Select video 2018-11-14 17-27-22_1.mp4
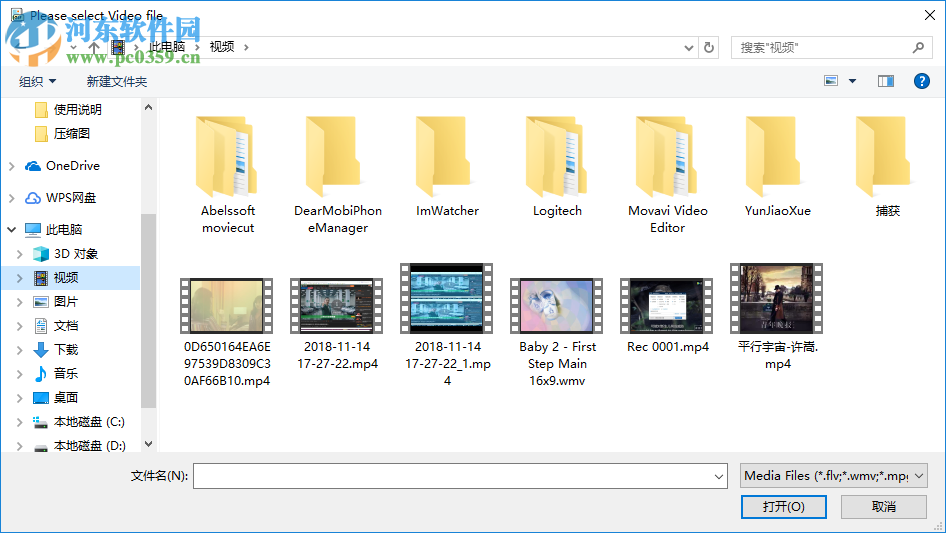 click(447, 325)
